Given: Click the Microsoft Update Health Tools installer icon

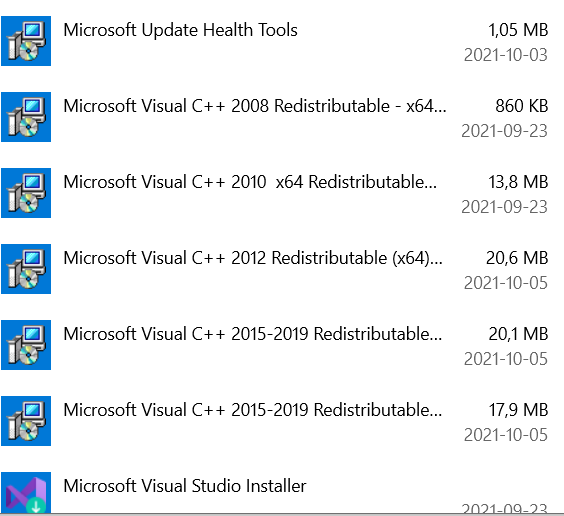Looking at the screenshot, I should pos(26,41).
